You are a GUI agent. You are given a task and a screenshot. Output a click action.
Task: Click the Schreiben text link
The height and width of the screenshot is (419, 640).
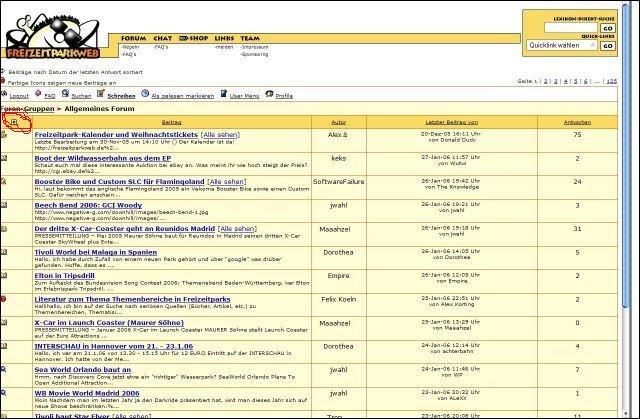121,96
